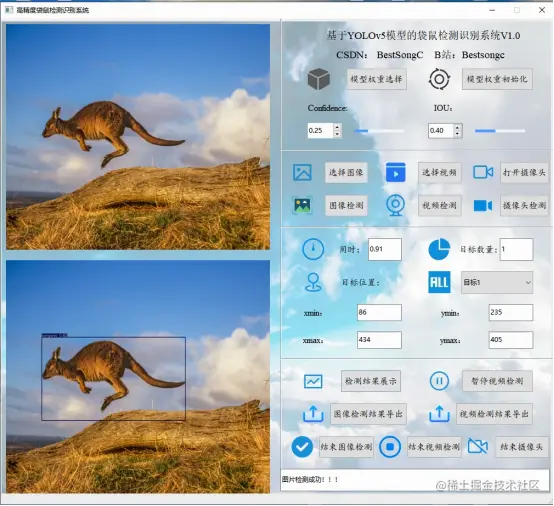The image size is (554, 506).
Task: Decrease the Confidence spinbox value
Action: [x=337, y=134]
